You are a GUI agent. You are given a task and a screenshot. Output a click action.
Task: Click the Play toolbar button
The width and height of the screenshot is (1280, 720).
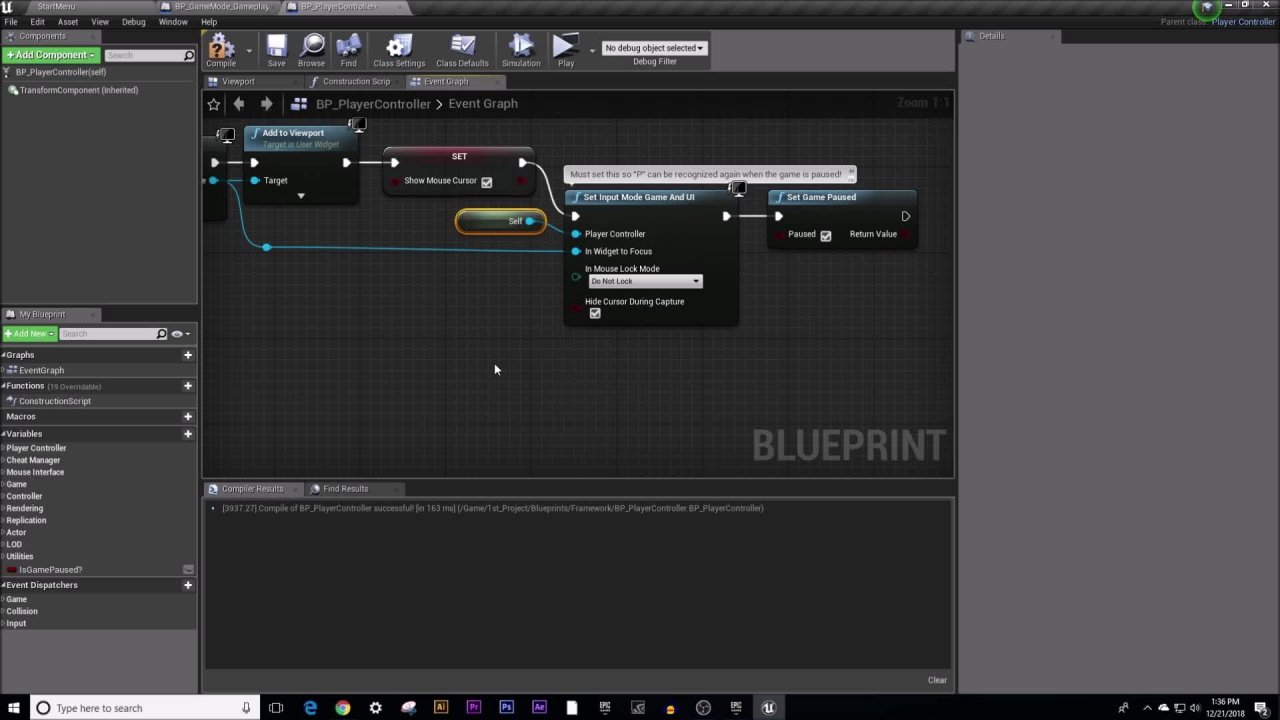566,50
